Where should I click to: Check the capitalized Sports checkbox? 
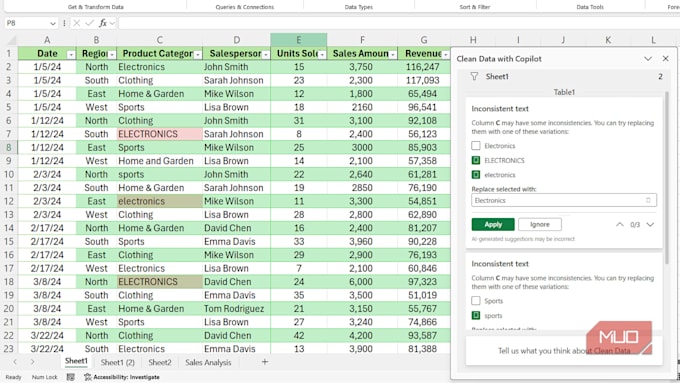(x=476, y=301)
